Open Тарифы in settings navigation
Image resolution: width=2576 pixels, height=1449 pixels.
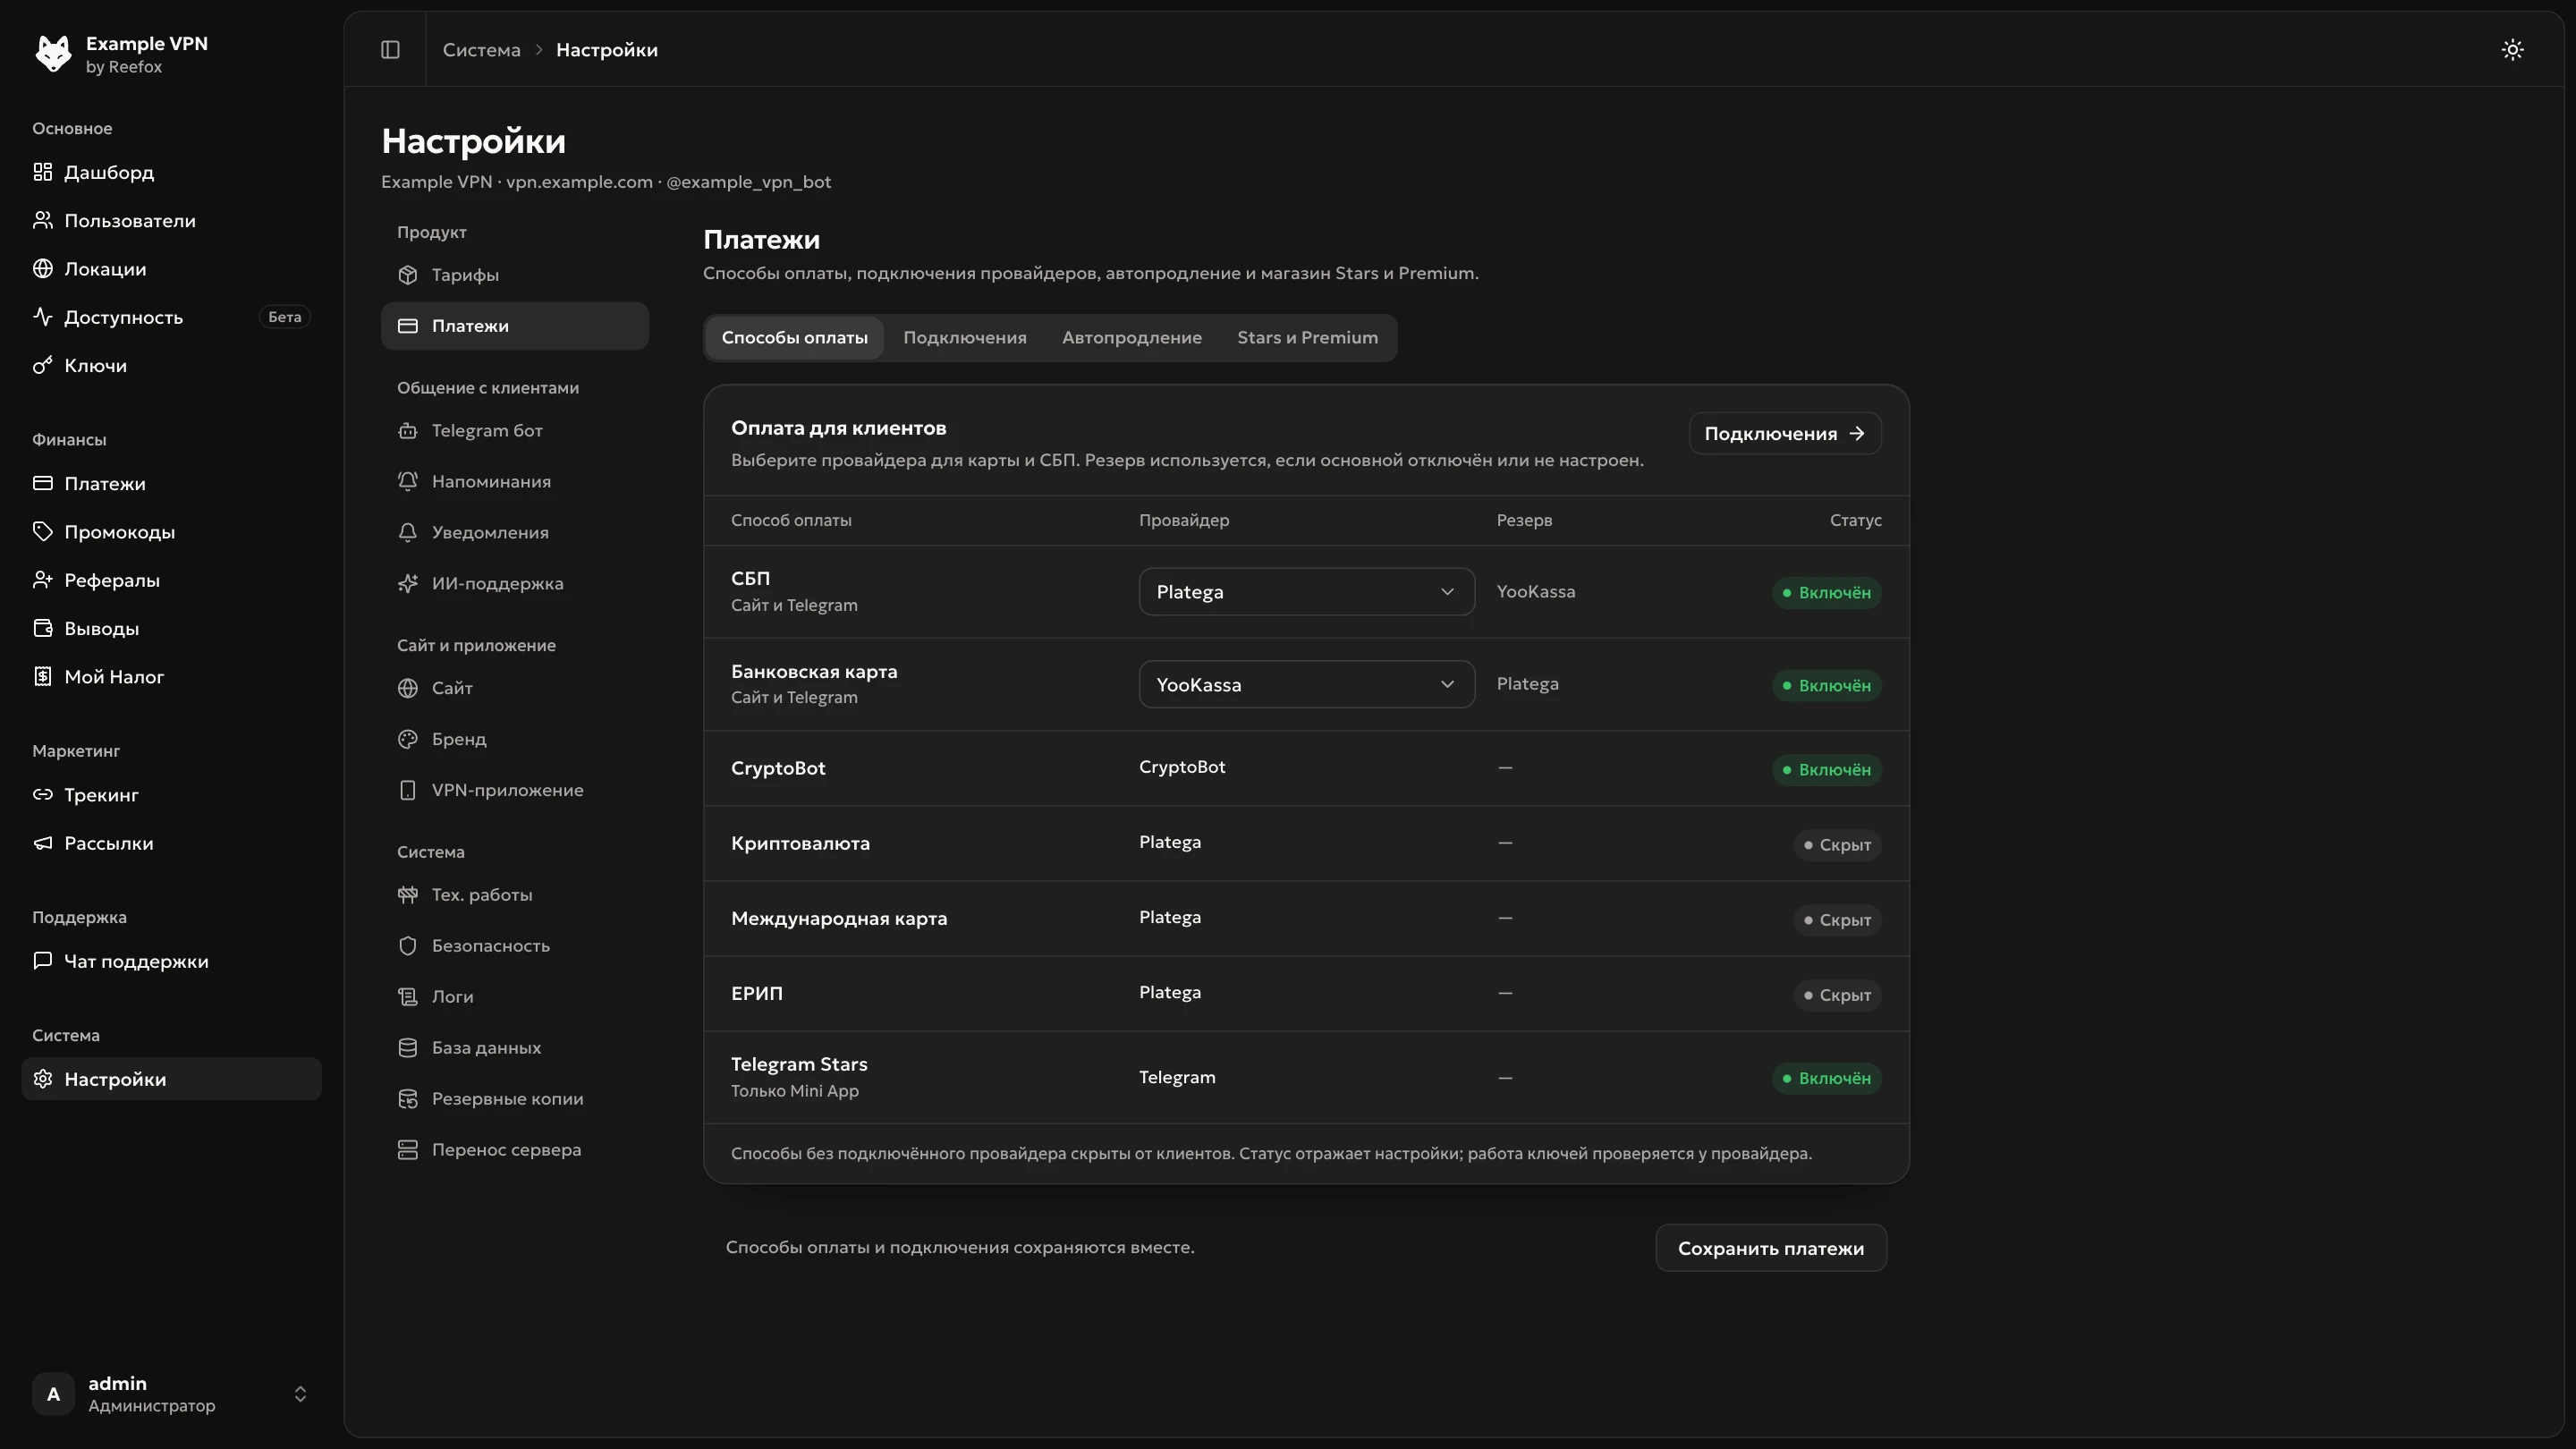tap(515, 275)
